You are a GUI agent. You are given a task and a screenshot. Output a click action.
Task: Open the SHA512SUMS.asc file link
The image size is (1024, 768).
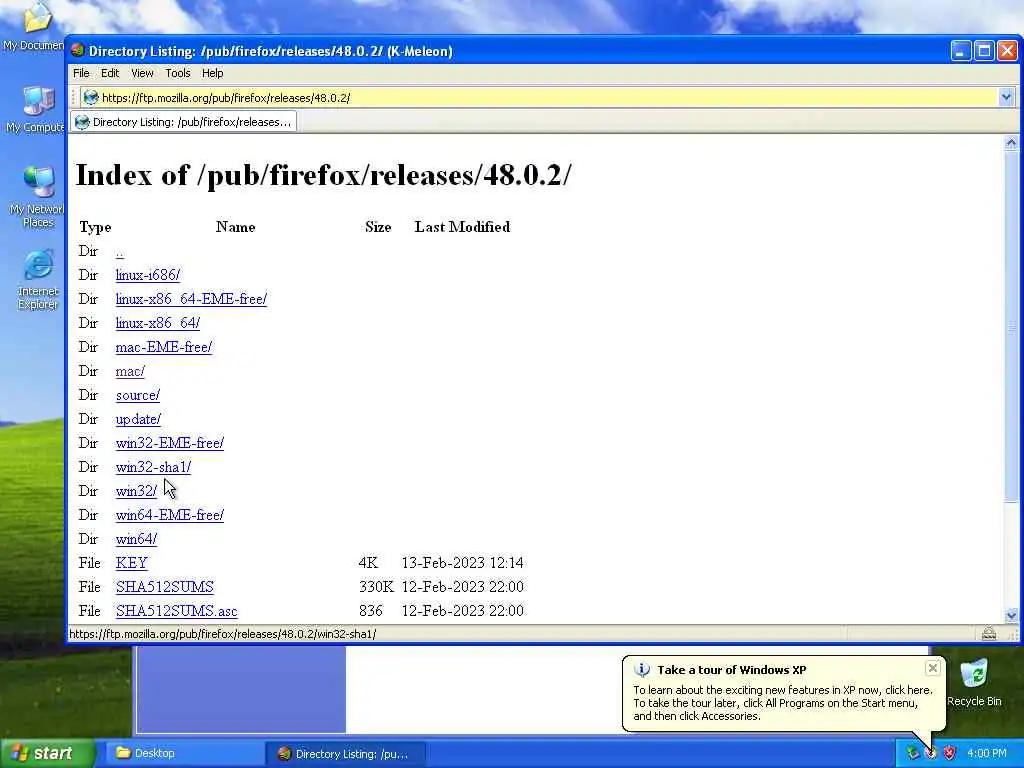coord(176,611)
